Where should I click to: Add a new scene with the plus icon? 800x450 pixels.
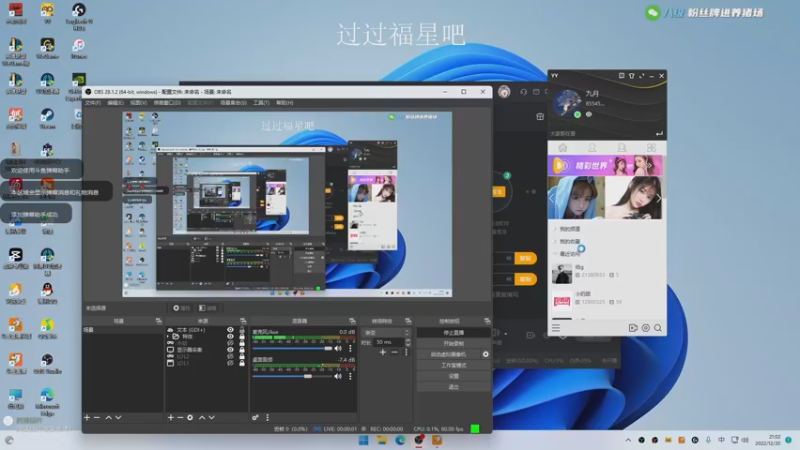point(87,417)
